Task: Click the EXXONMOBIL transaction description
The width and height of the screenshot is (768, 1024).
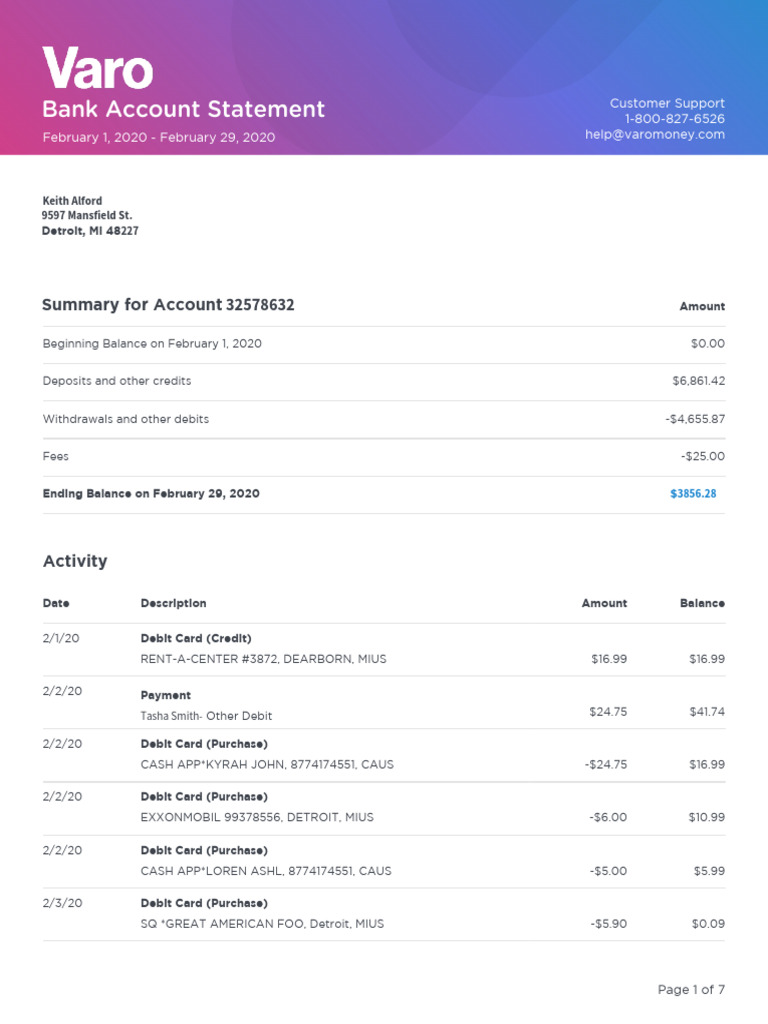Action: click(x=257, y=817)
